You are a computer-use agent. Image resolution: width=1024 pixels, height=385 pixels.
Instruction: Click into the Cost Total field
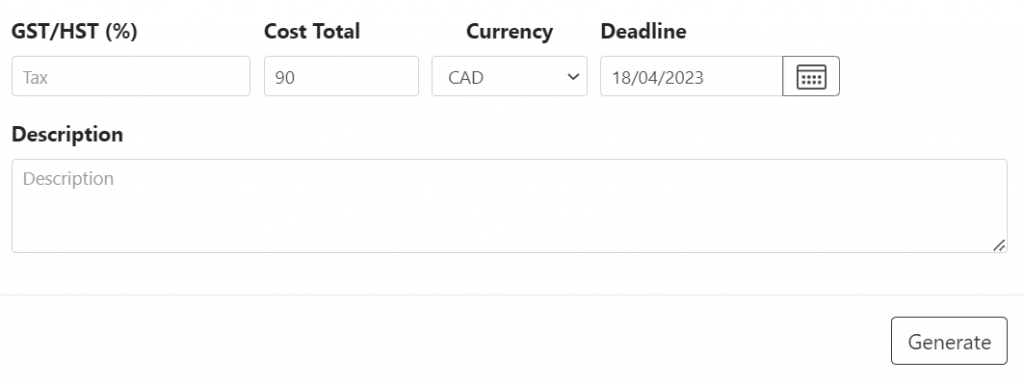(341, 76)
